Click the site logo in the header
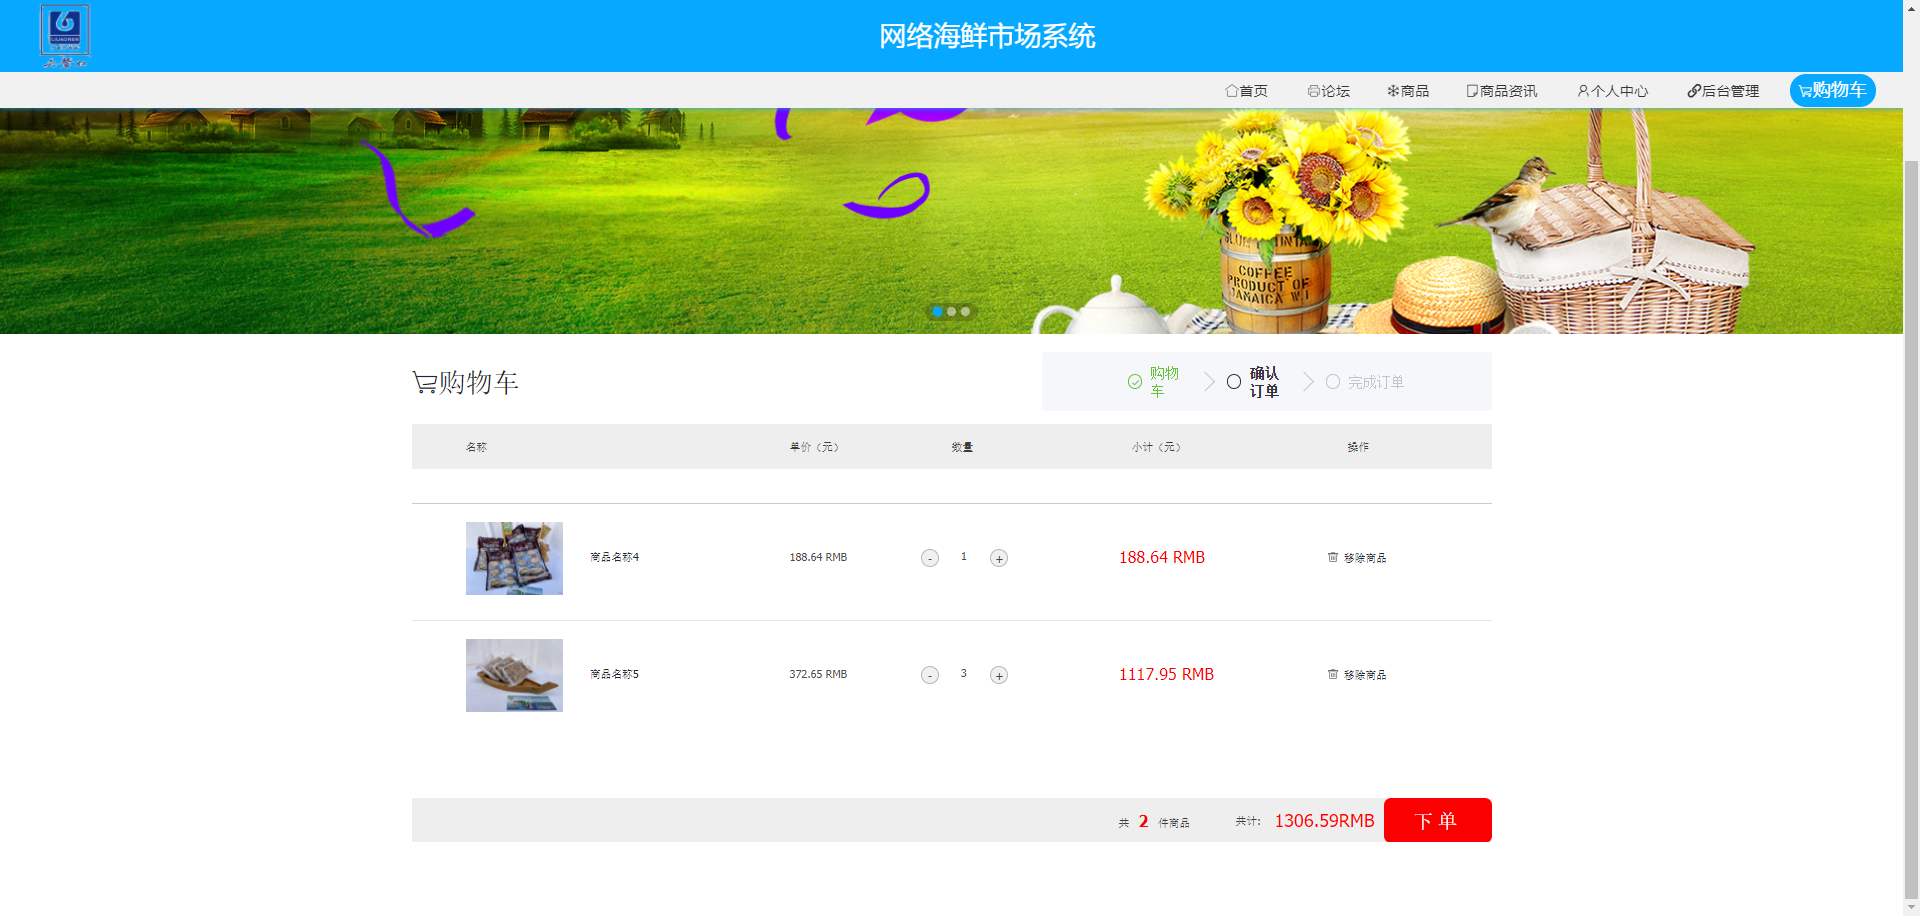The height and width of the screenshot is (916, 1920). [x=65, y=36]
